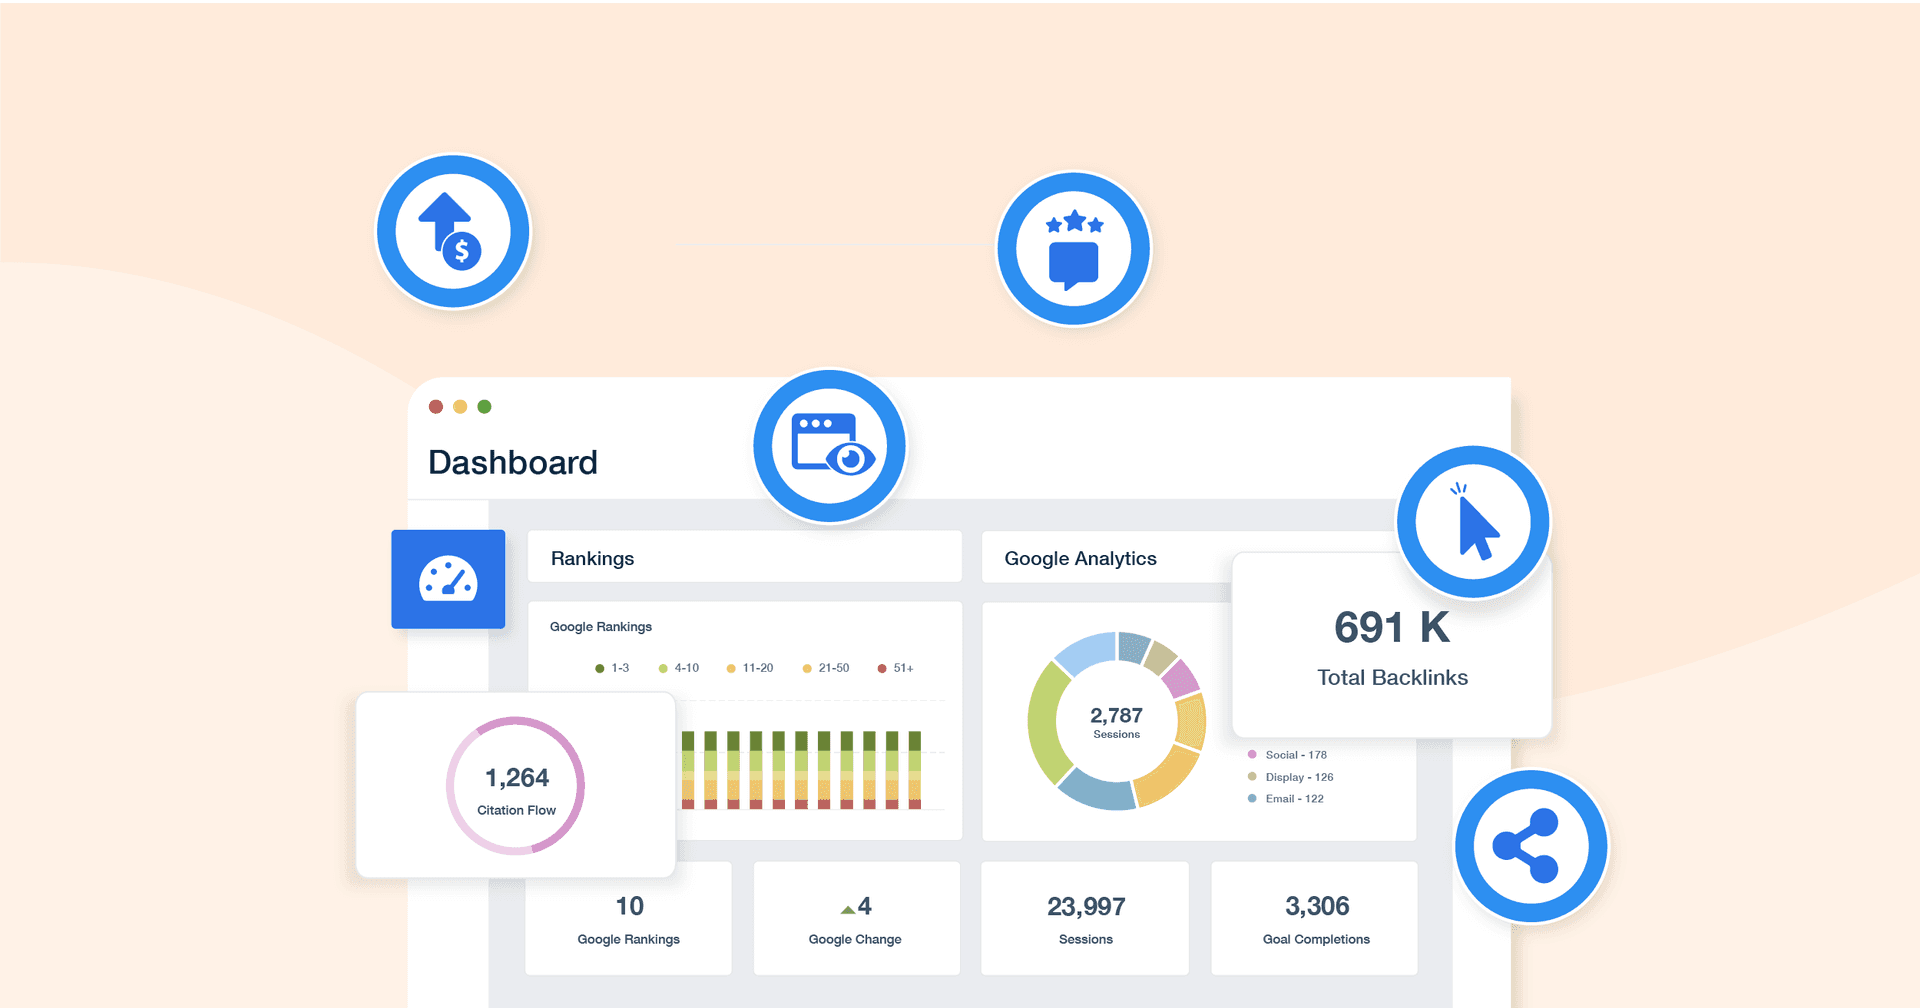Click the browser window eye preview icon
Viewport: 1920px width, 1008px height.
click(x=829, y=445)
